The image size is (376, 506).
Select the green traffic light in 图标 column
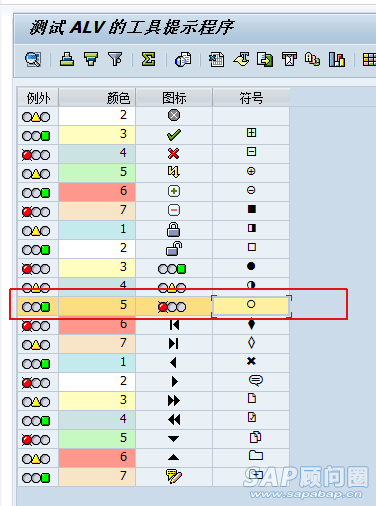click(172, 269)
